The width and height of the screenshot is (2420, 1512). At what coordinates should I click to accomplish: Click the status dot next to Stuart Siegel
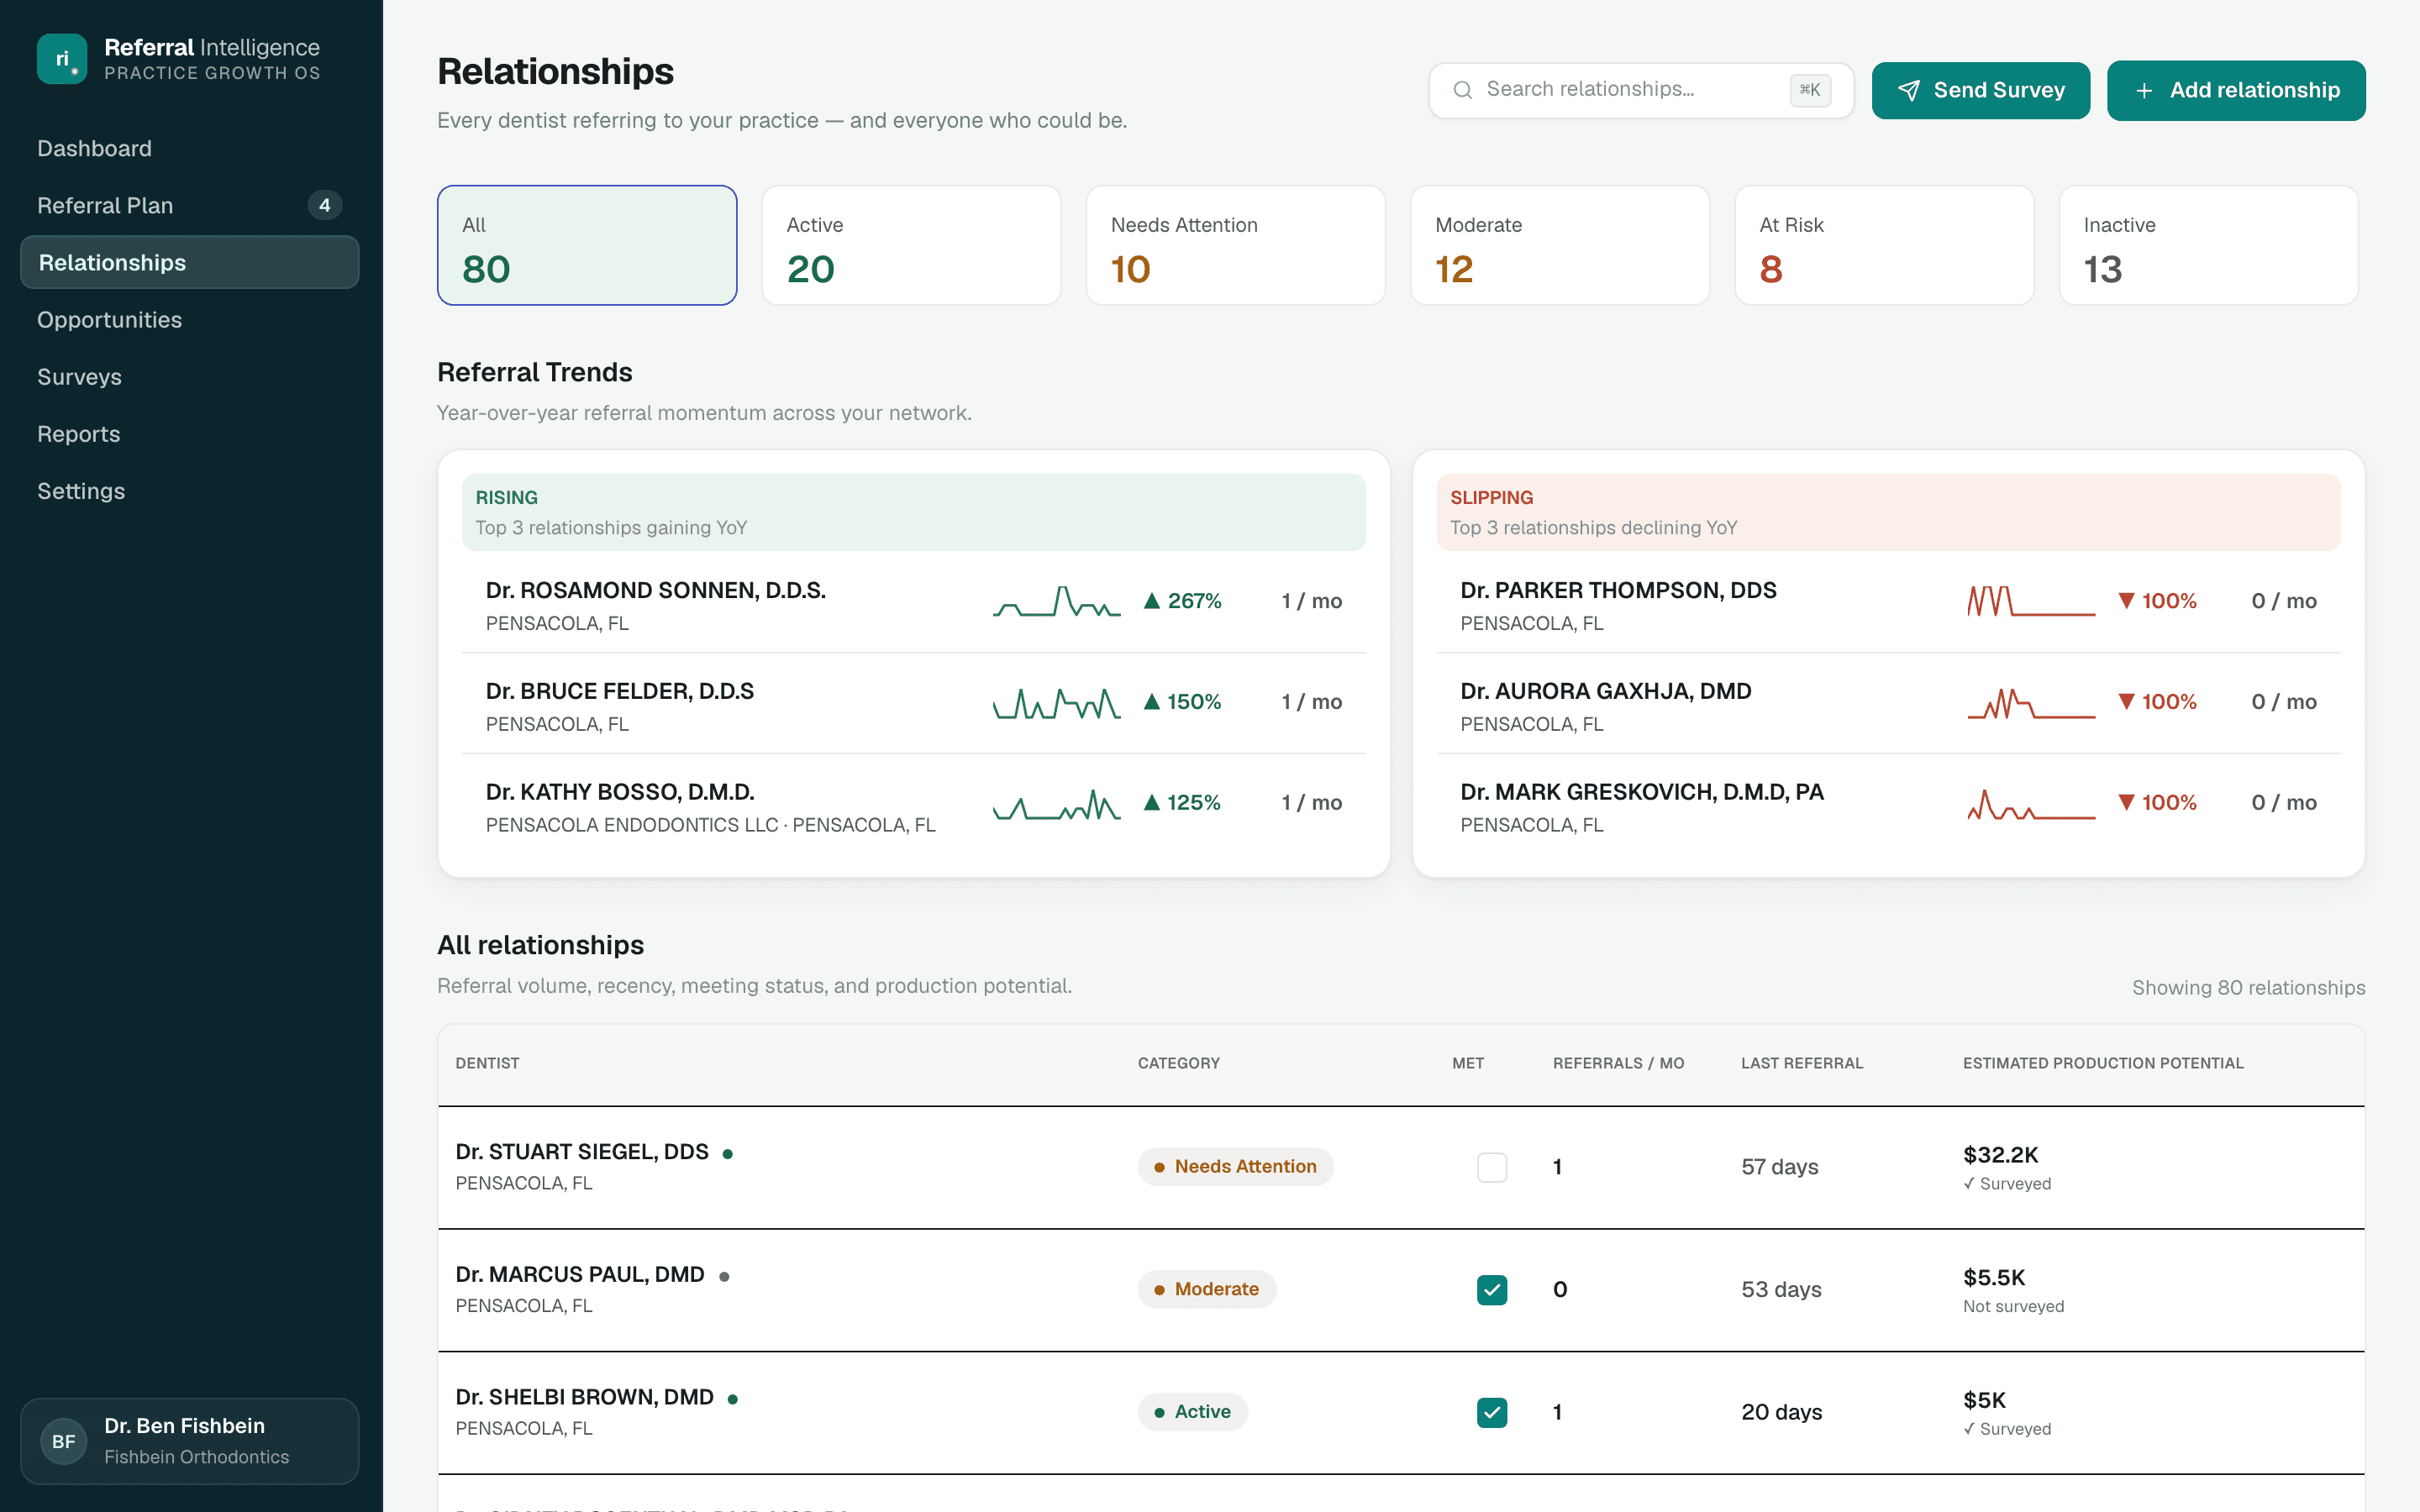(728, 1154)
